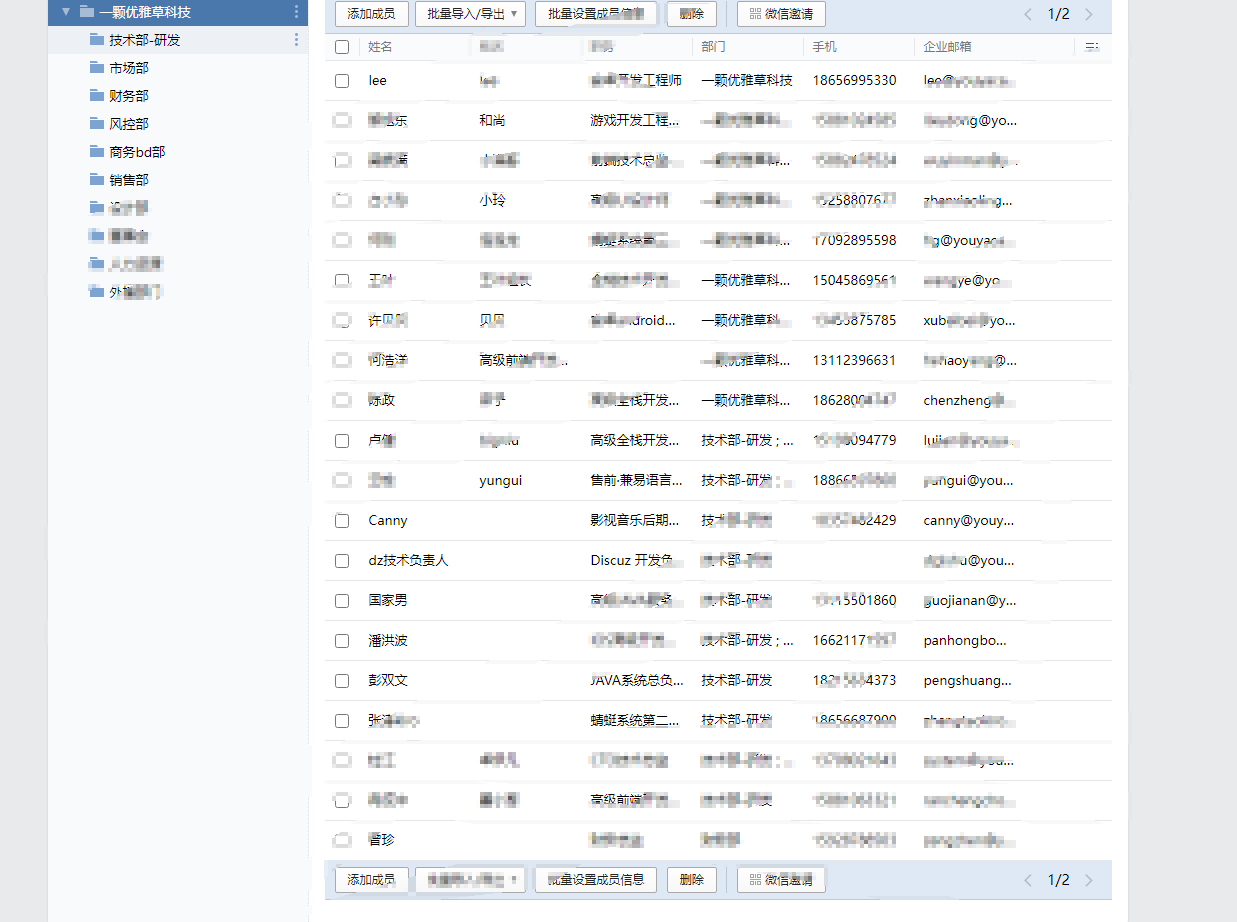Open the 批量导入/导出 dropdown in top toolbar
Viewport: 1237px width, 922px height.
470,14
